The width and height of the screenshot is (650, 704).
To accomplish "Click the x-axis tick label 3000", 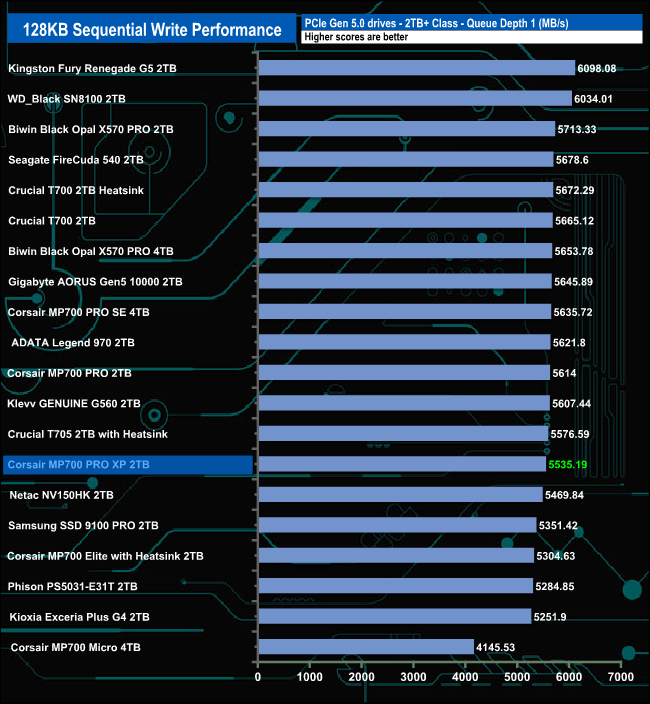I will (x=413, y=677).
